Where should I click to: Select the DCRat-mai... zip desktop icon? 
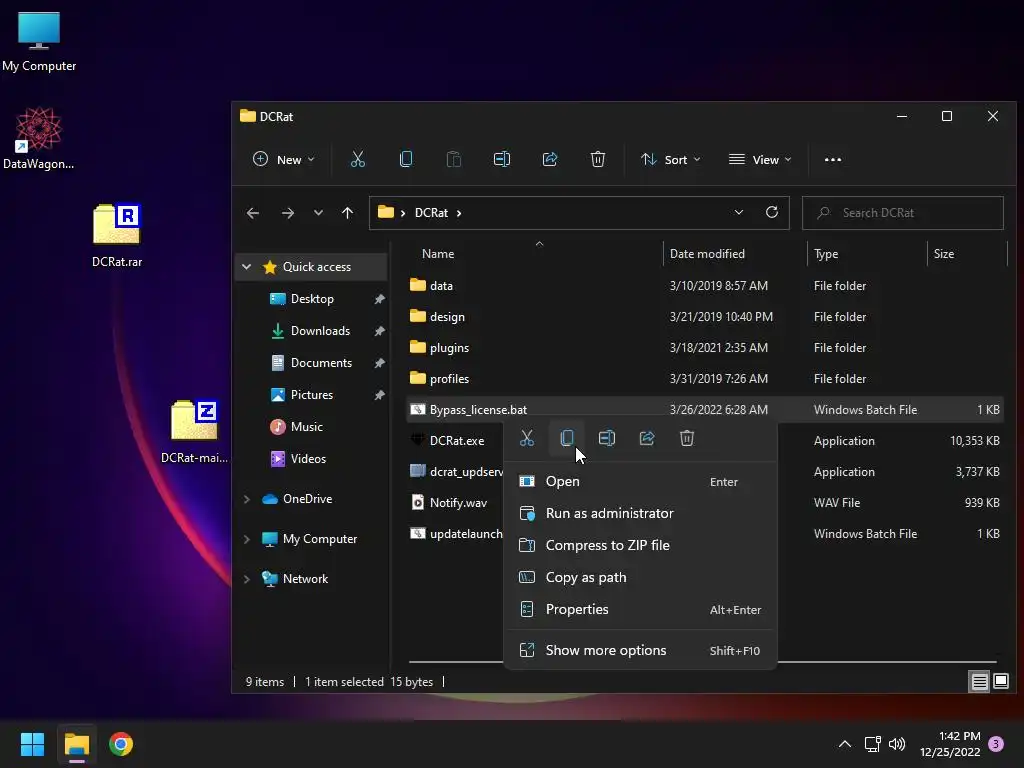(194, 432)
